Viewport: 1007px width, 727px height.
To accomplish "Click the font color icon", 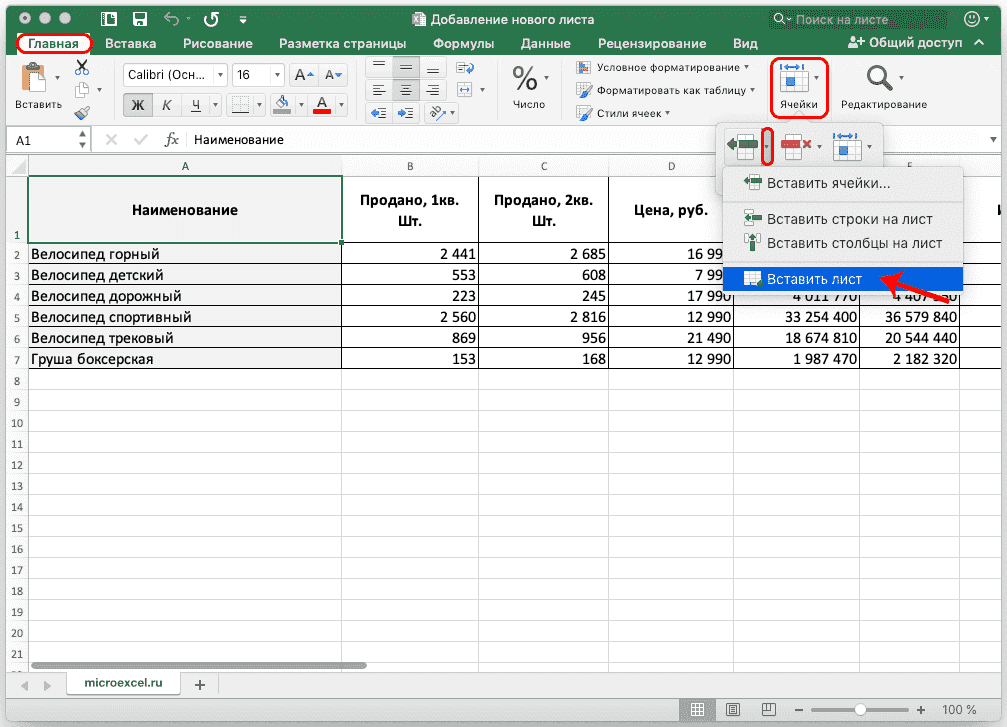I will coord(322,100).
